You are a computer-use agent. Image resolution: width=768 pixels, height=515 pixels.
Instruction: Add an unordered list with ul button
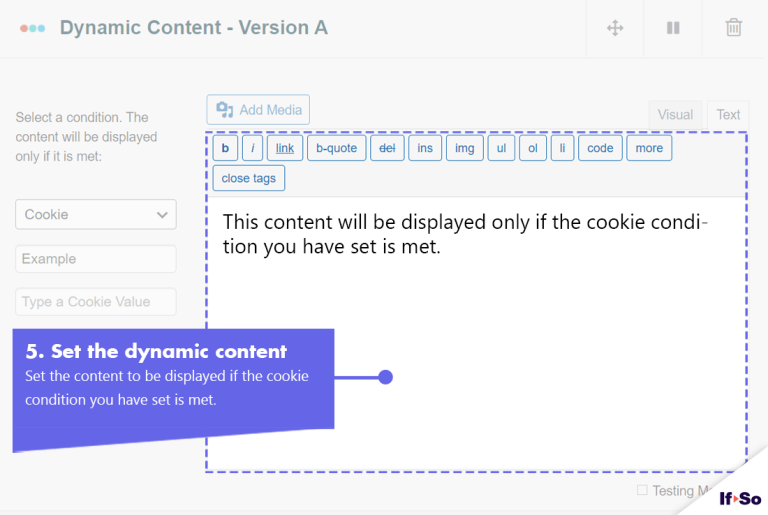point(501,148)
